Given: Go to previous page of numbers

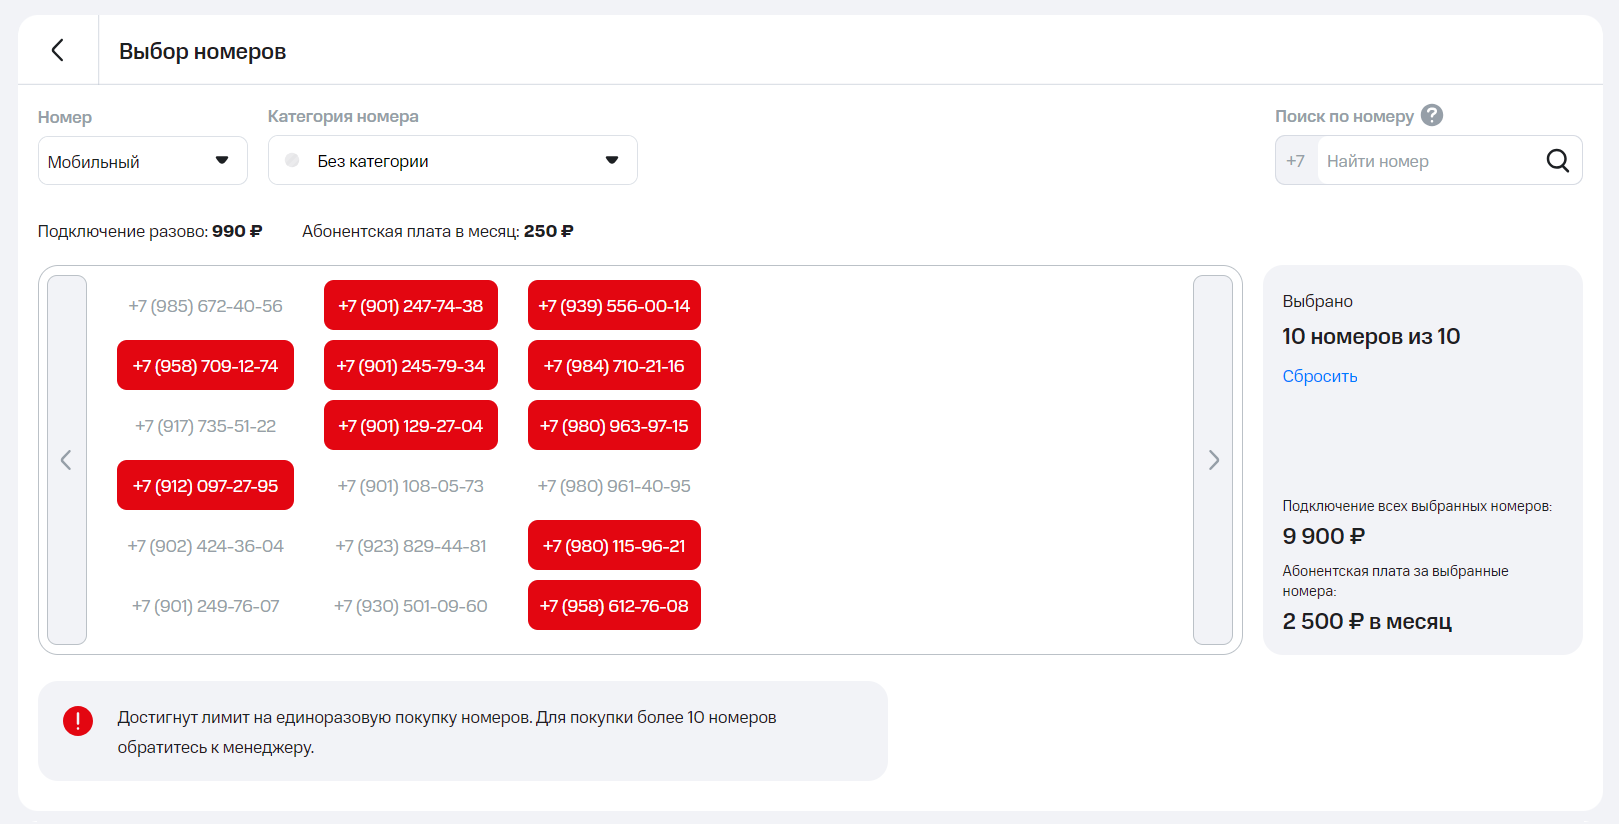Looking at the screenshot, I should click(67, 460).
